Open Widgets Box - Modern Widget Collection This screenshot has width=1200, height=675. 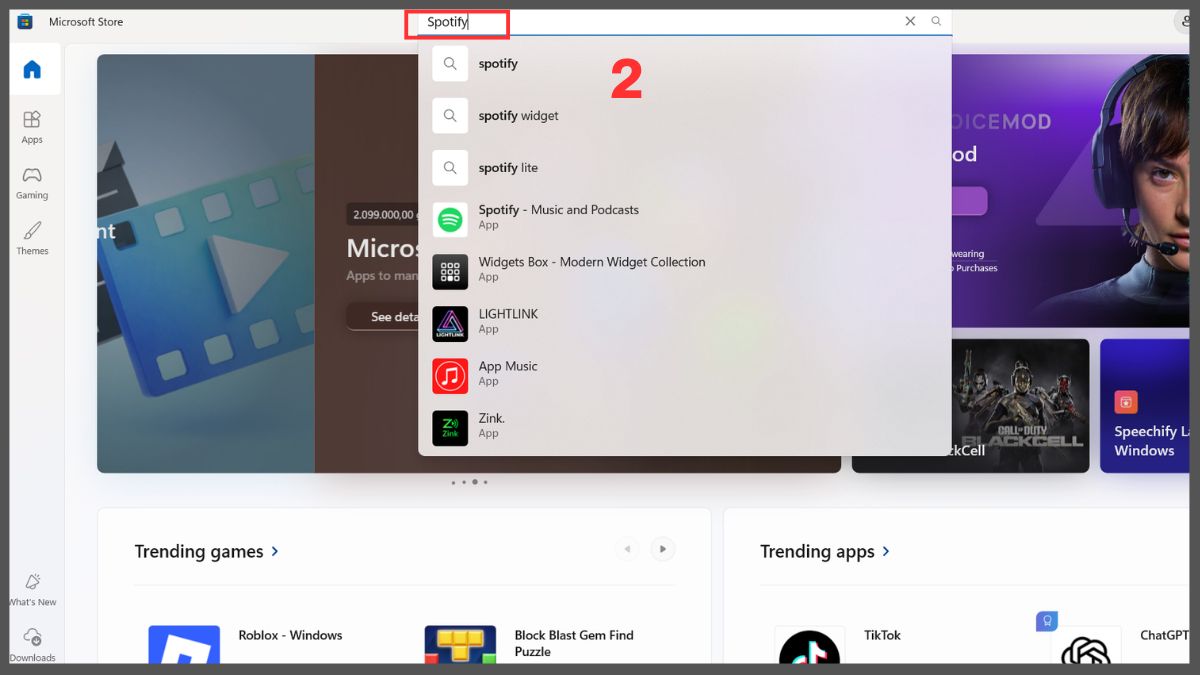pyautogui.click(x=684, y=270)
